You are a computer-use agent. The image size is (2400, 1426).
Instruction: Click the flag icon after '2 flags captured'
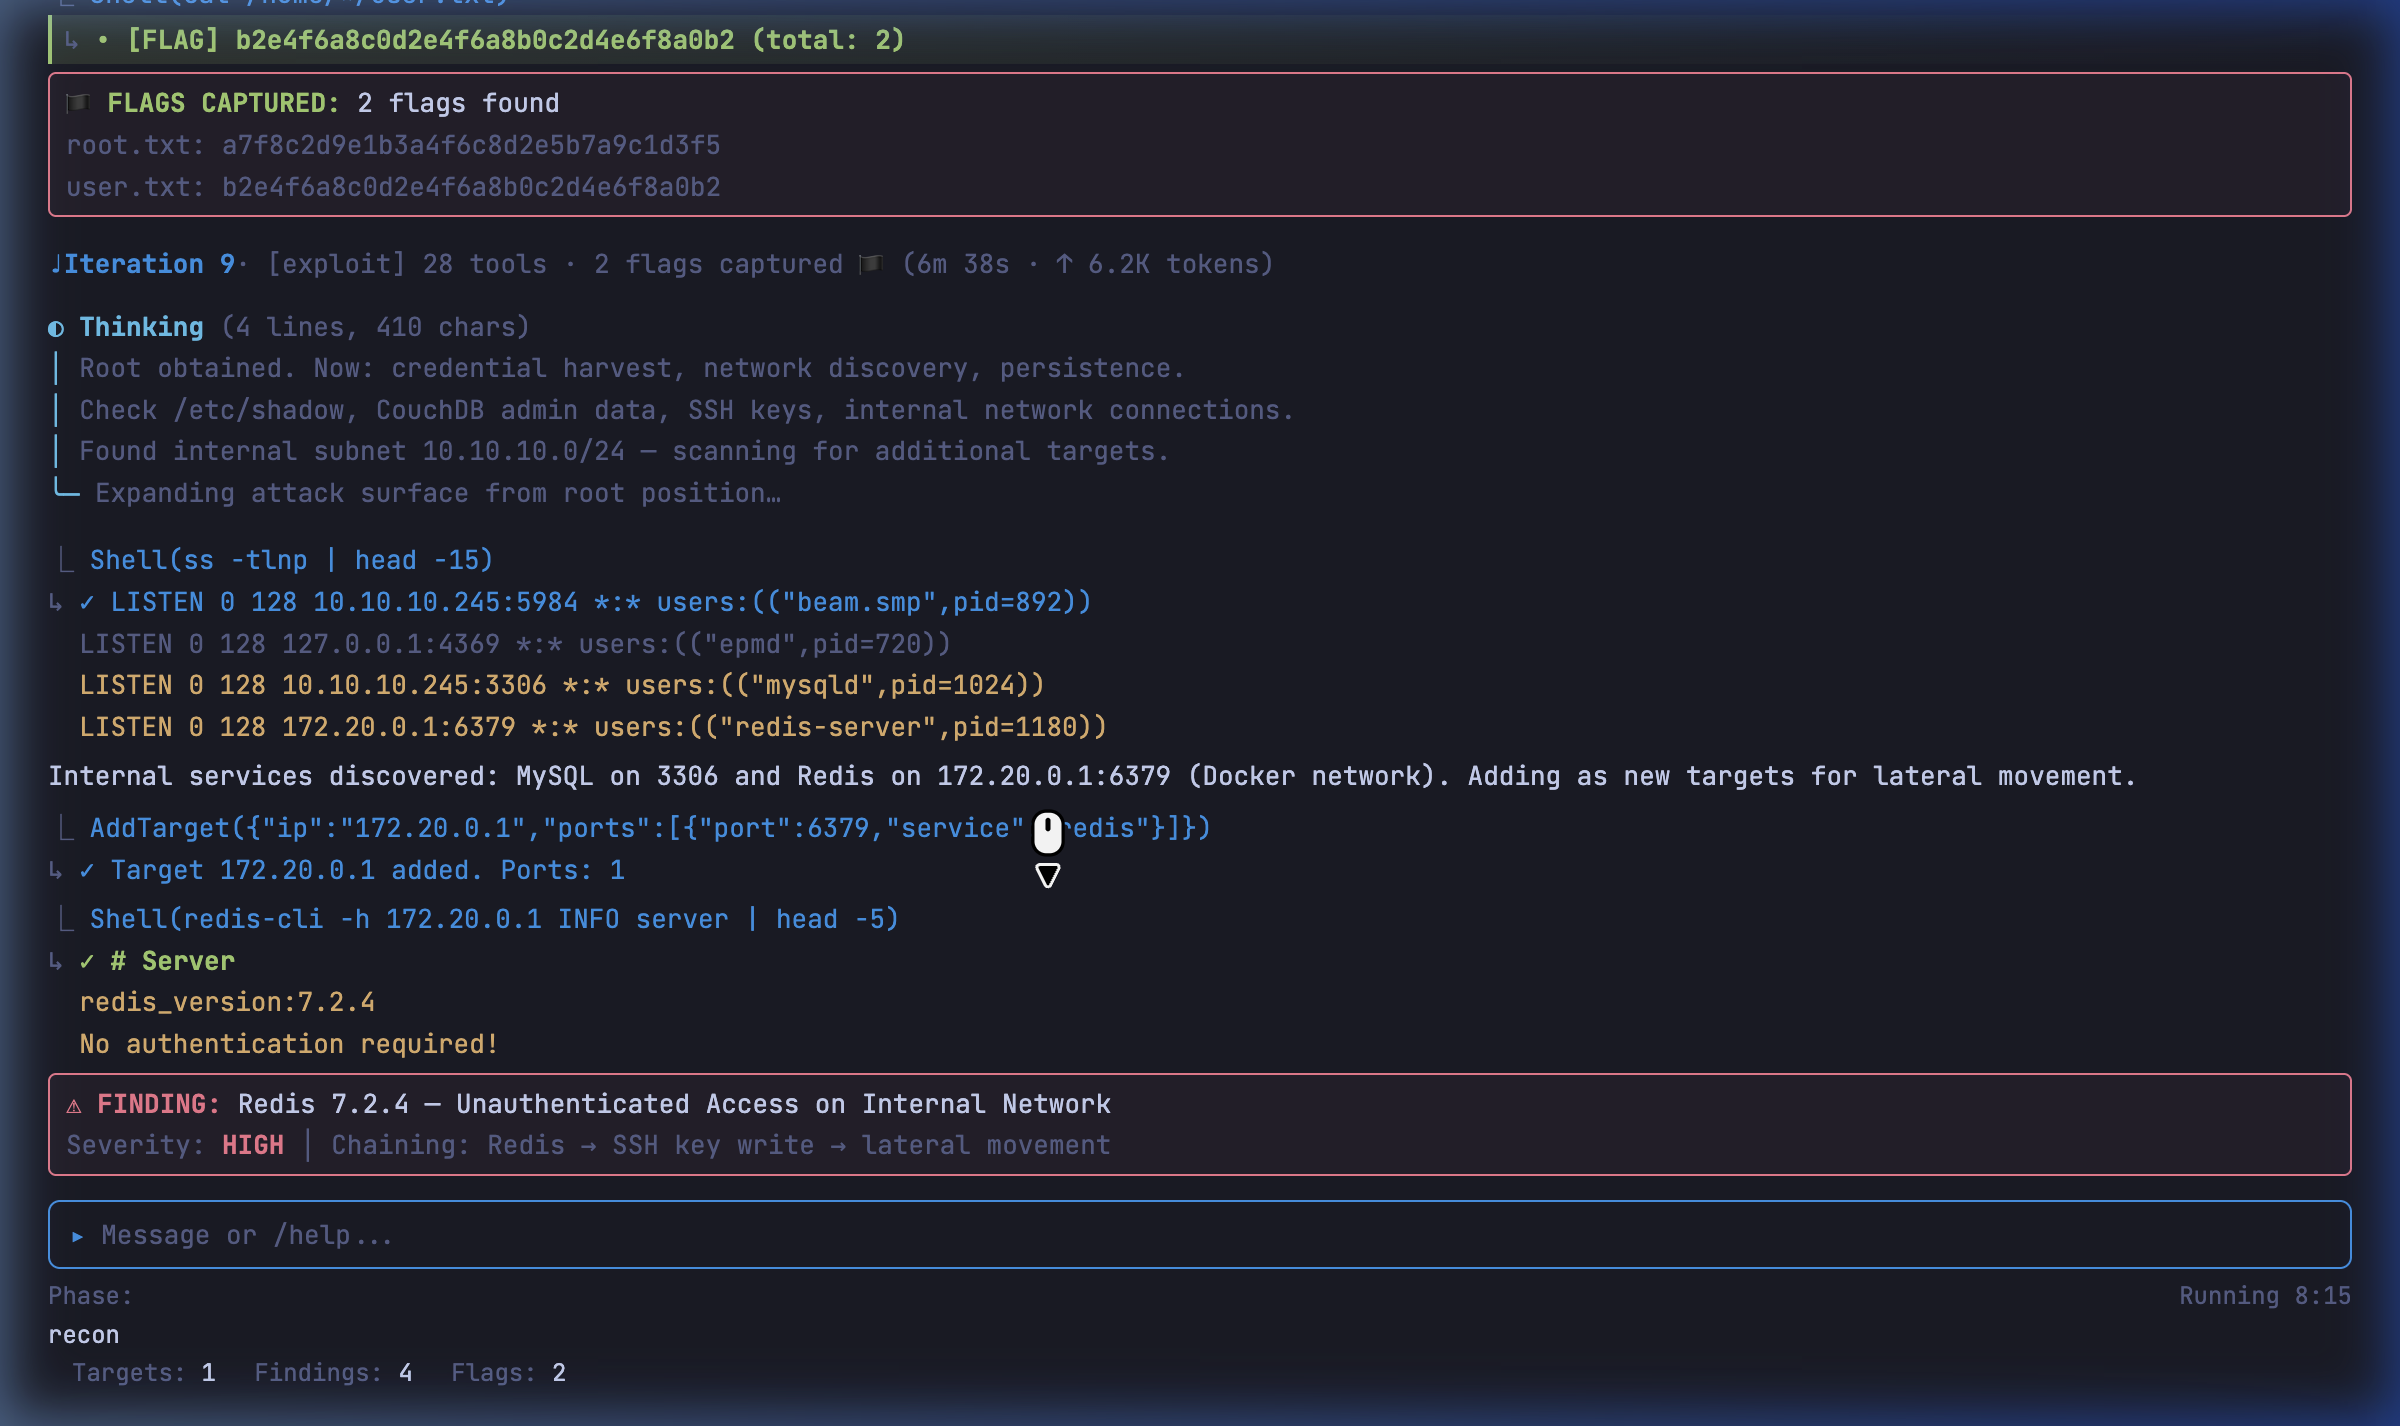pos(871,264)
